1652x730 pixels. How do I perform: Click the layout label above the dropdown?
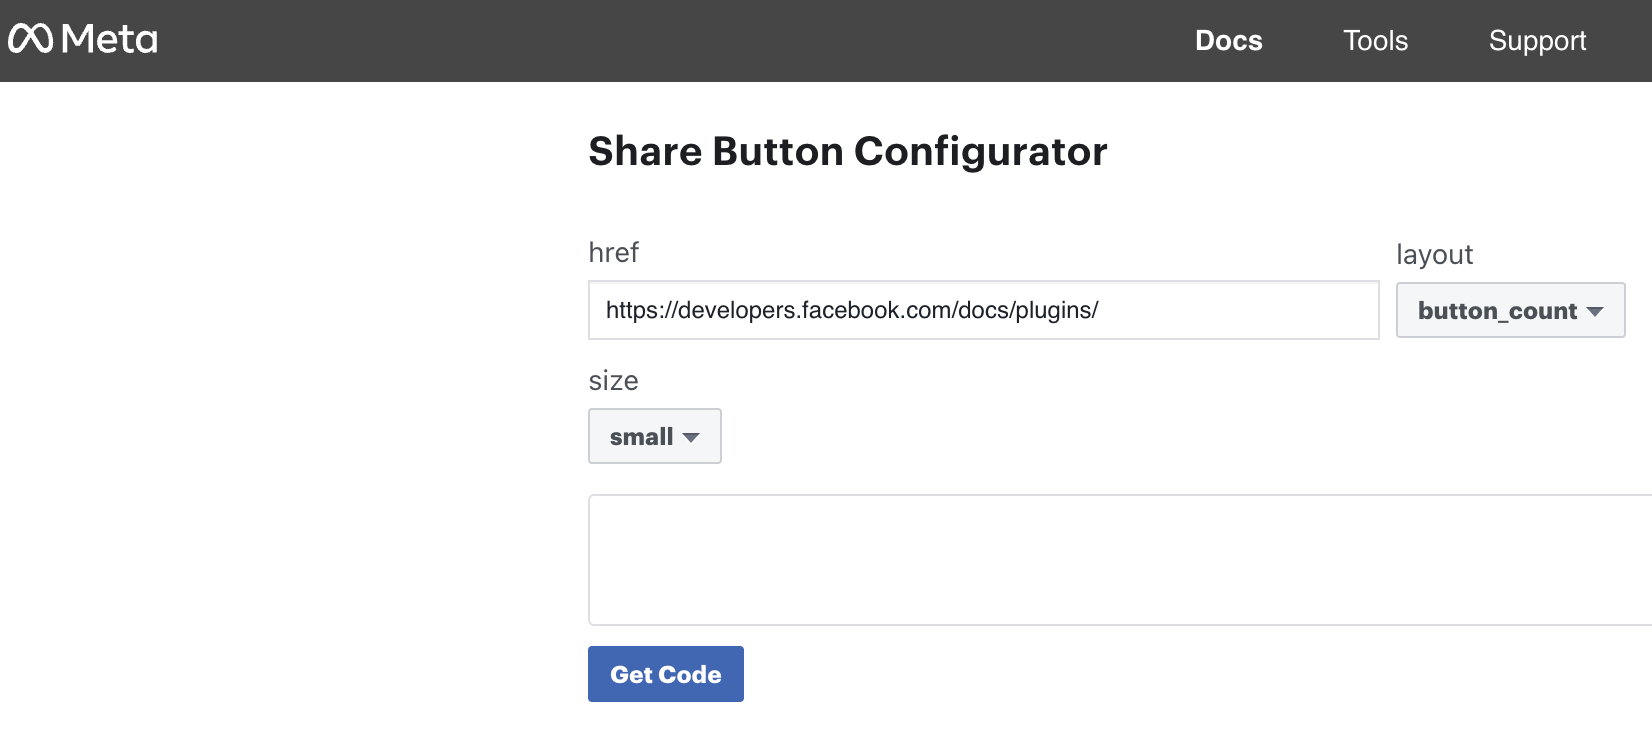click(1434, 255)
